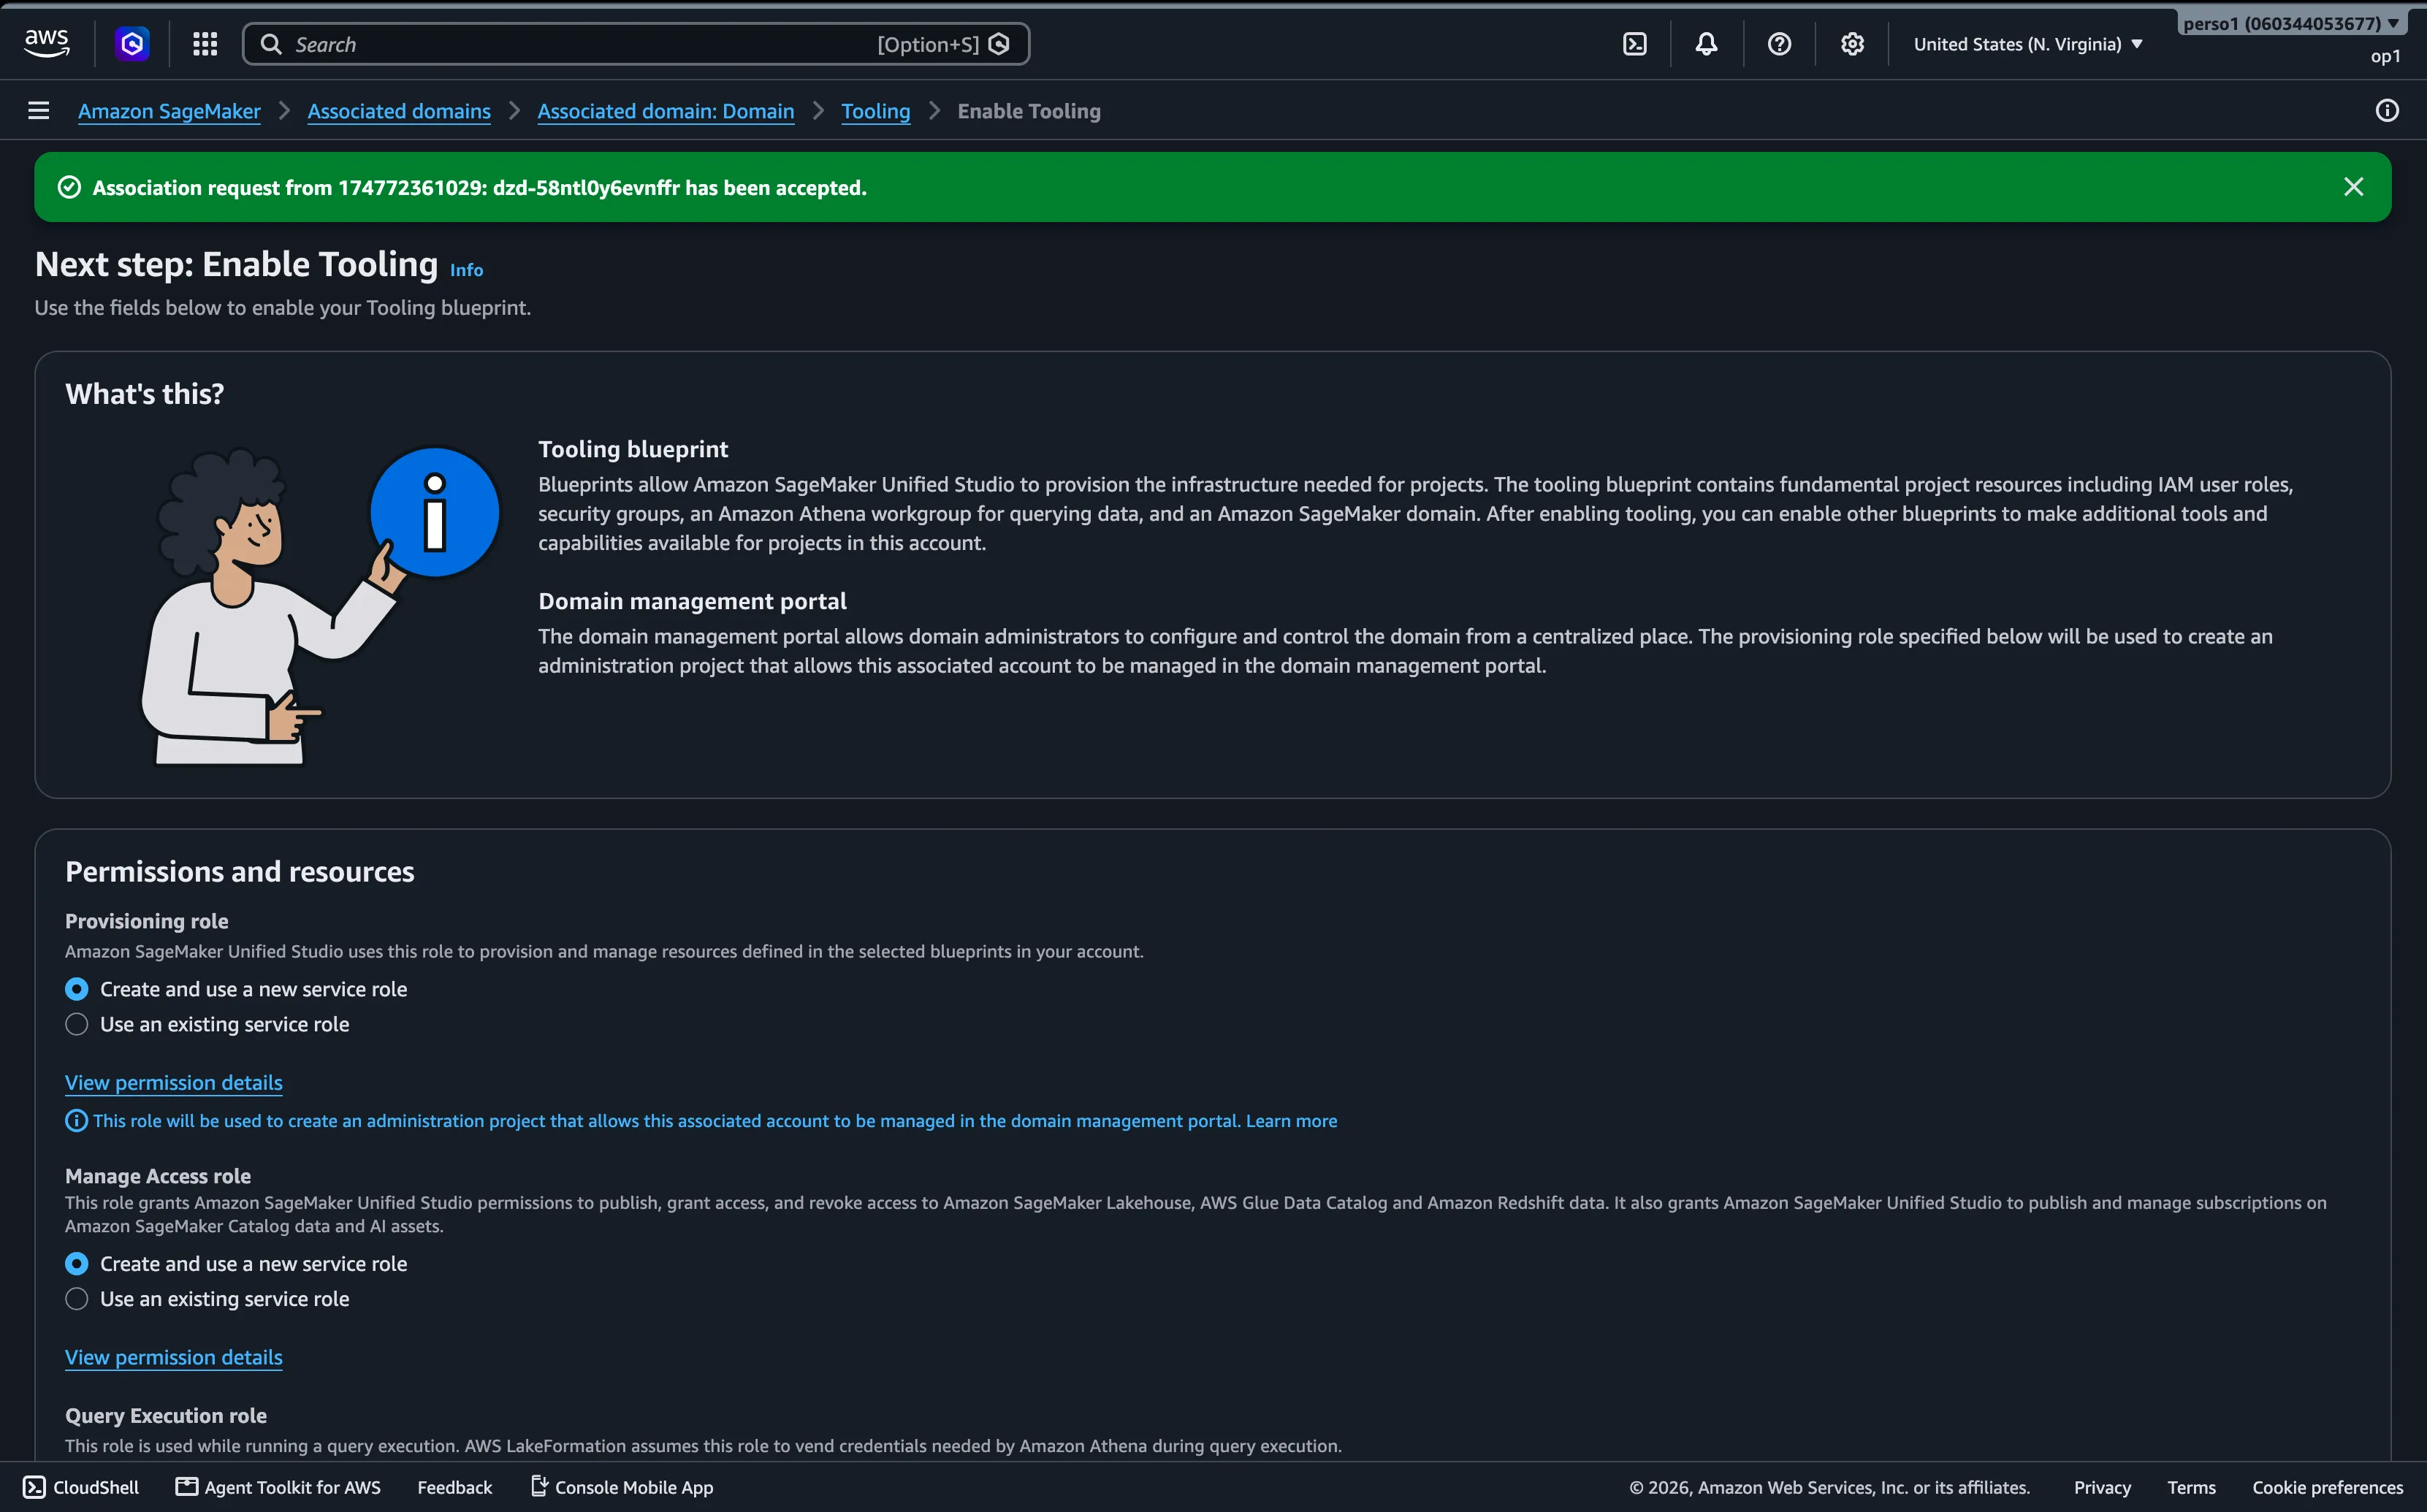Toggle the side navigation hamburger menu
This screenshot has height=1512, width=2427.
[39, 111]
